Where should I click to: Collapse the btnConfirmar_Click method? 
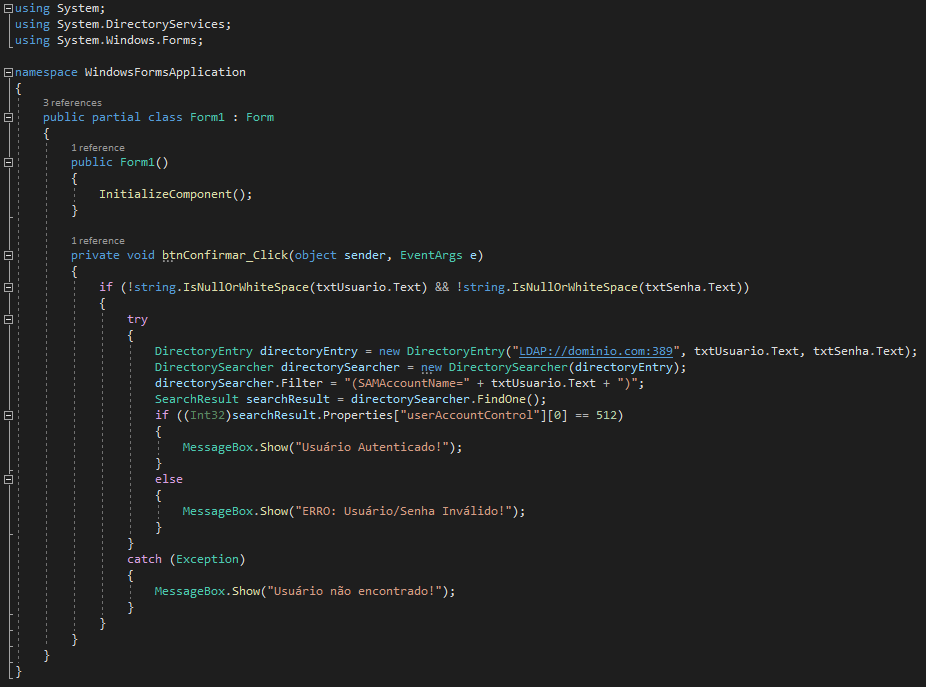(8, 255)
